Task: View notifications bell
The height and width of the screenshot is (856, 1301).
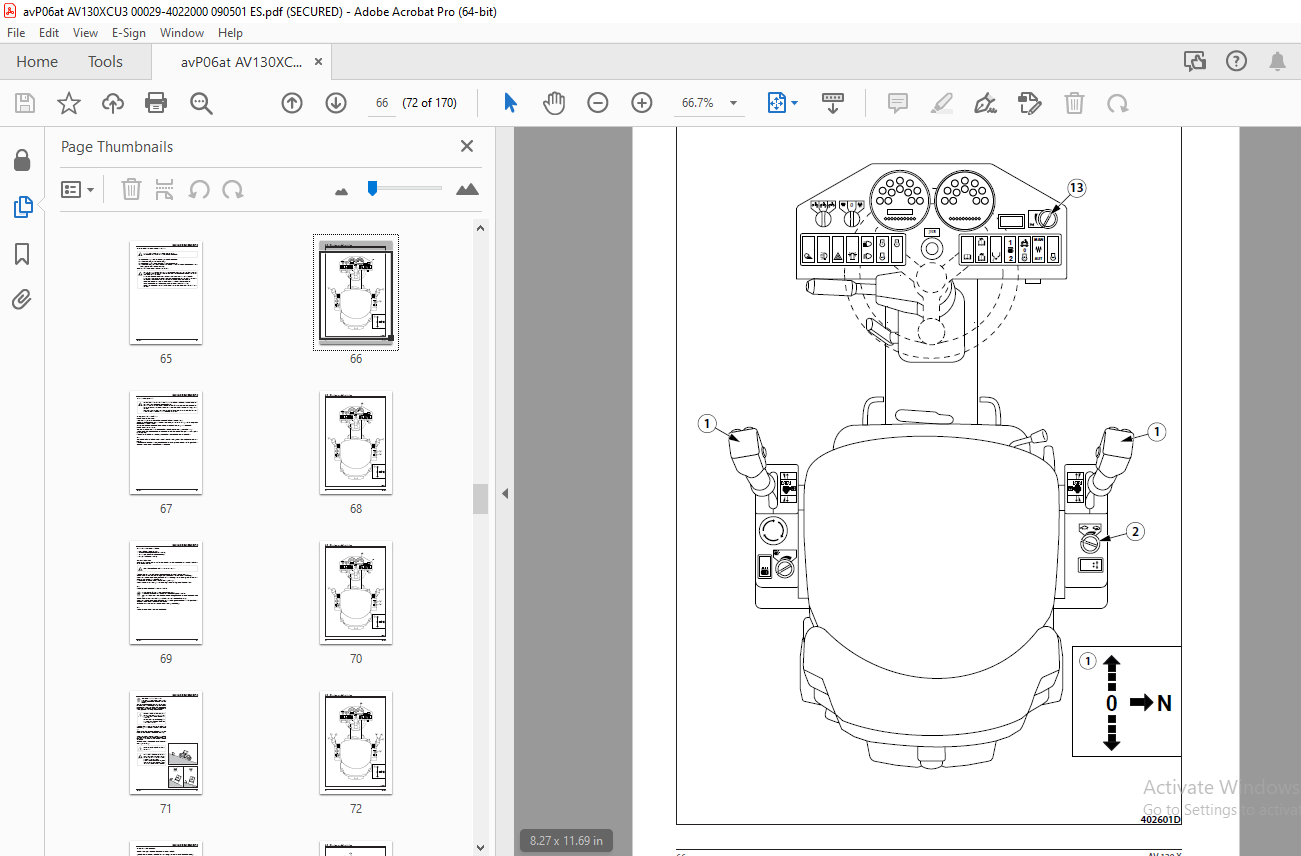Action: click(1277, 62)
